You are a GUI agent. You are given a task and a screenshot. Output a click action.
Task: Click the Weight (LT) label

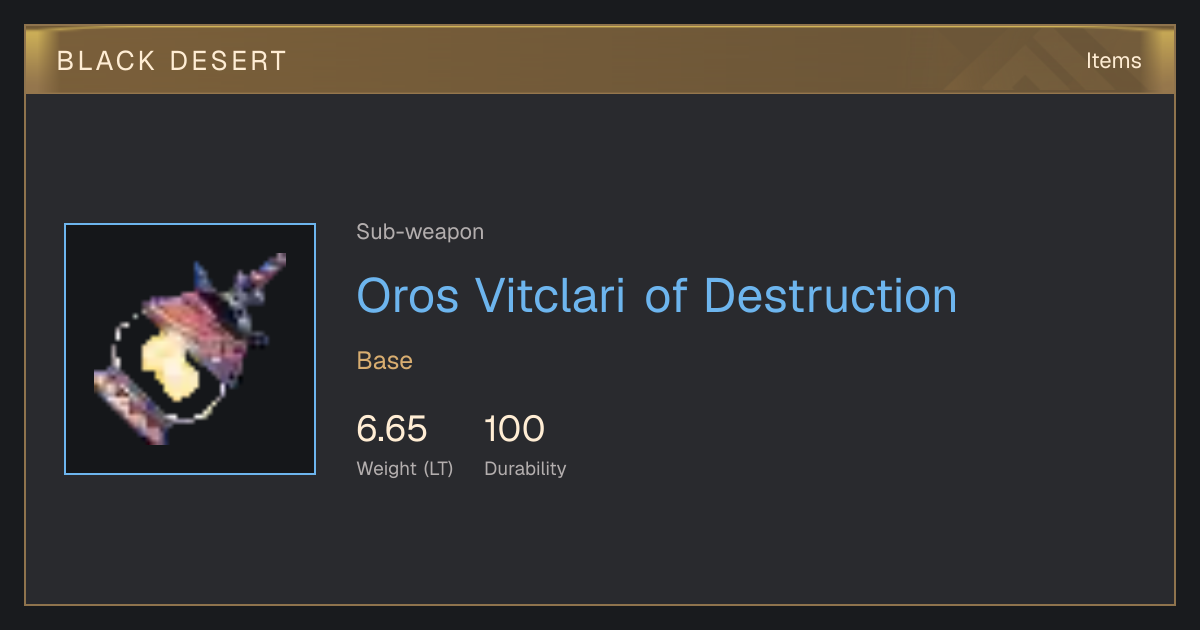pyautogui.click(x=405, y=469)
